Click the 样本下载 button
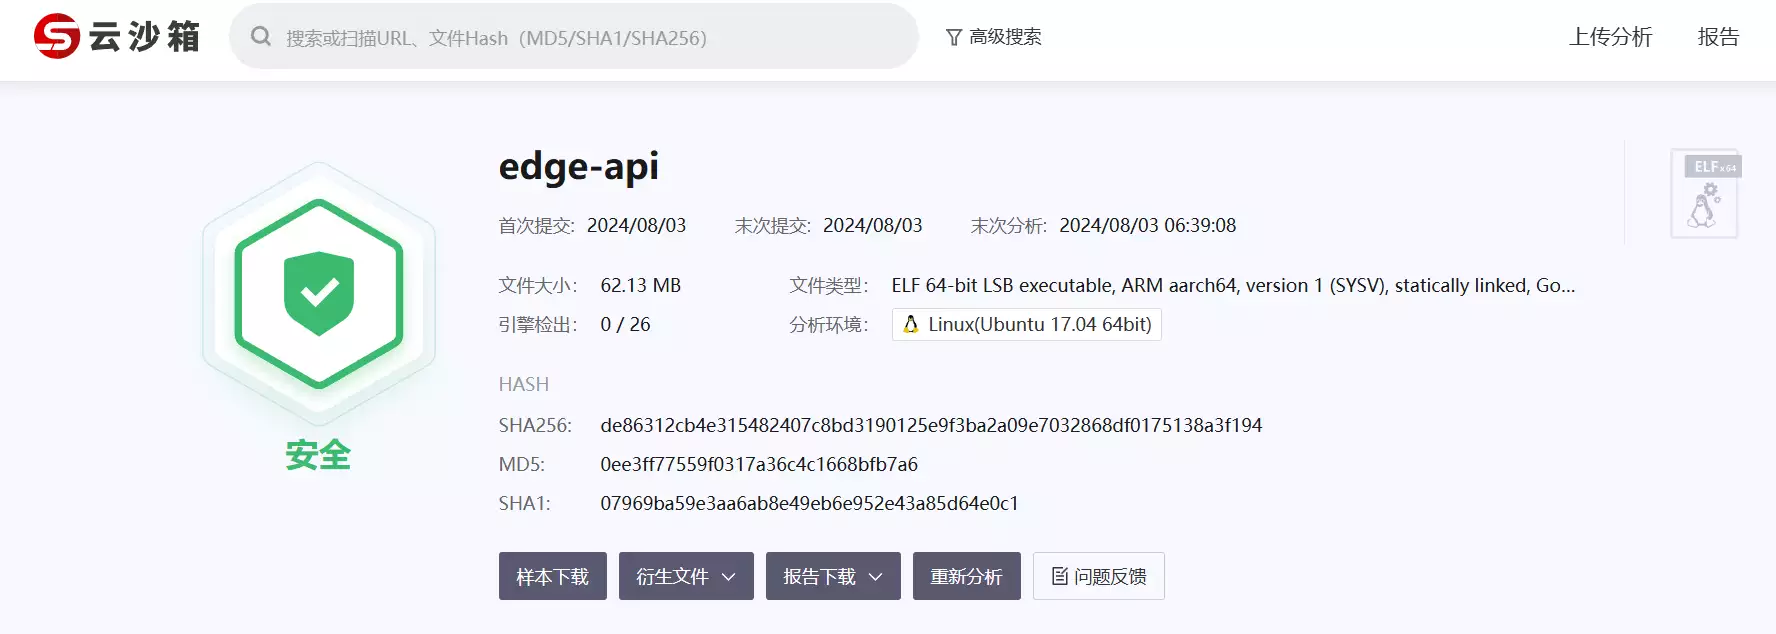This screenshot has width=1776, height=634. pos(552,577)
